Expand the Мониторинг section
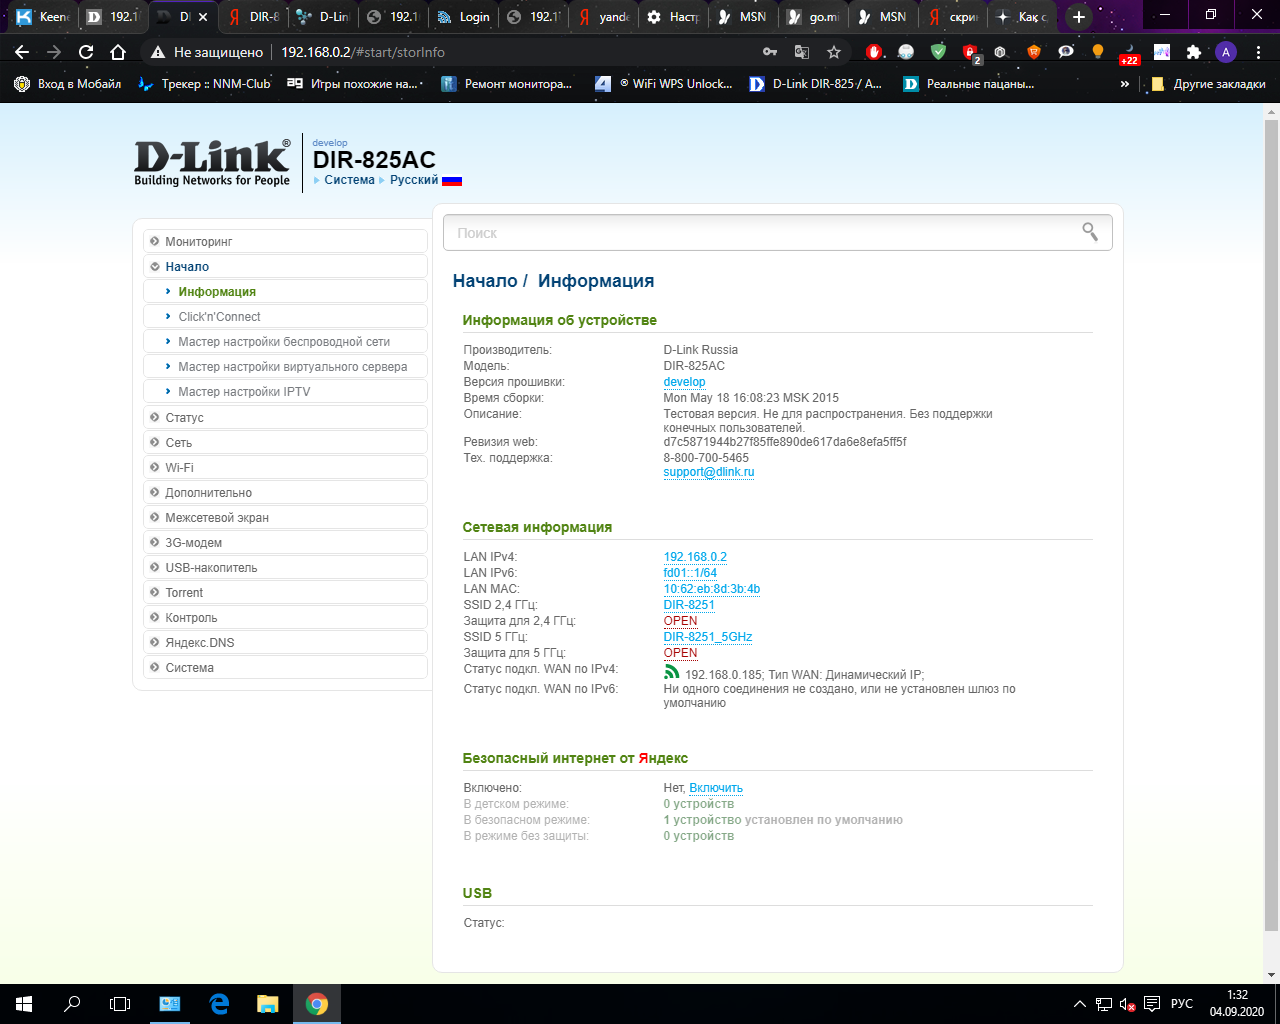Image resolution: width=1280 pixels, height=1024 pixels. tap(285, 242)
